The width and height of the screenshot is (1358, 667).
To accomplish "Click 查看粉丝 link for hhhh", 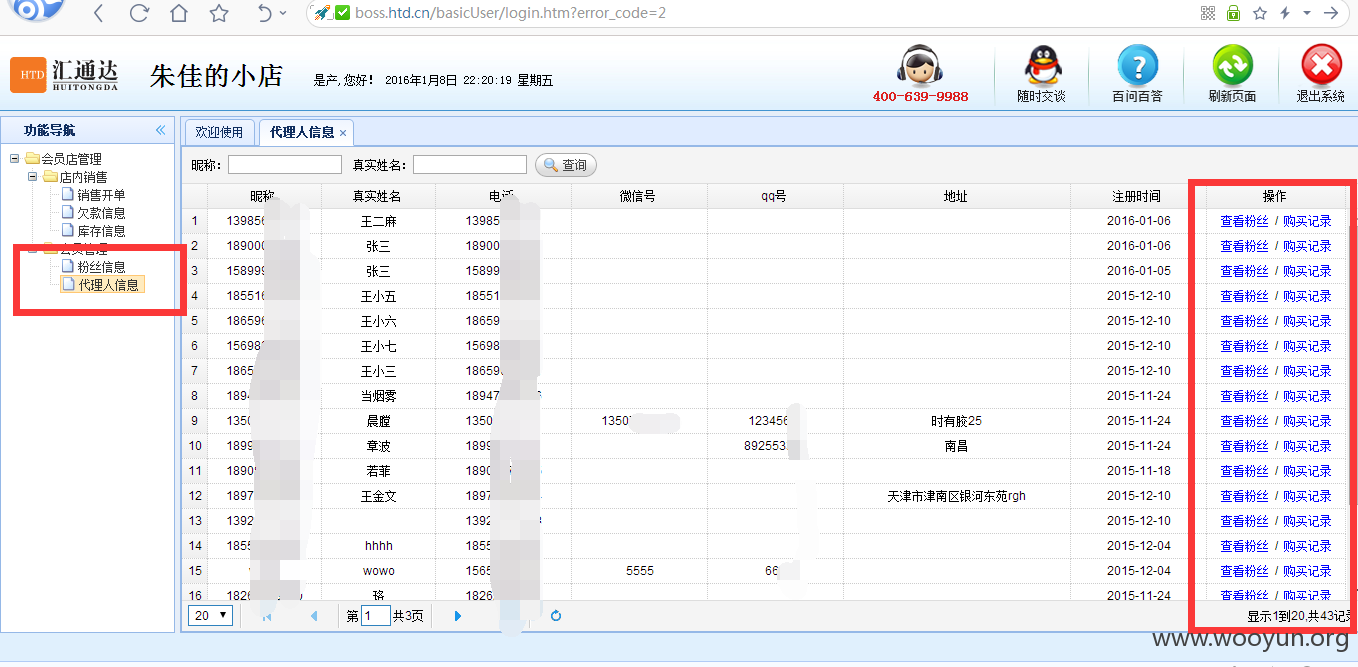I will (1244, 546).
